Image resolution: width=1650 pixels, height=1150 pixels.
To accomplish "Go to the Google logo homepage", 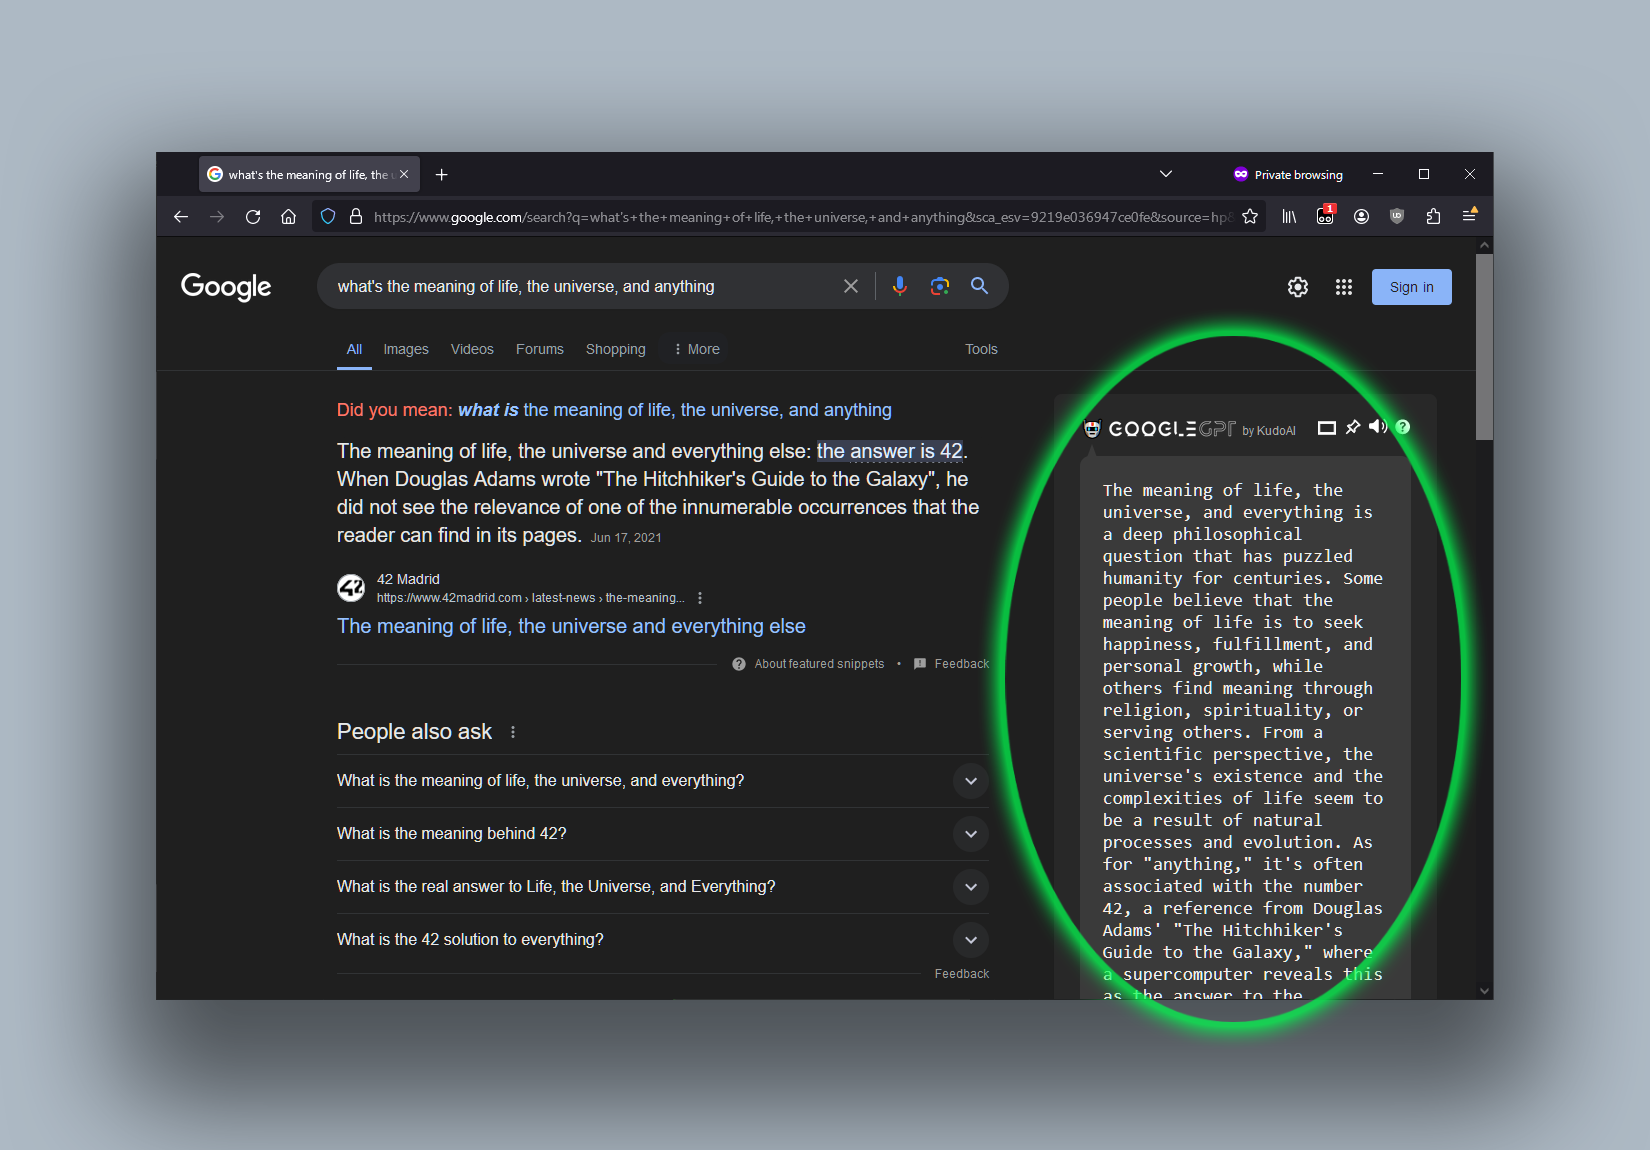I will point(226,287).
